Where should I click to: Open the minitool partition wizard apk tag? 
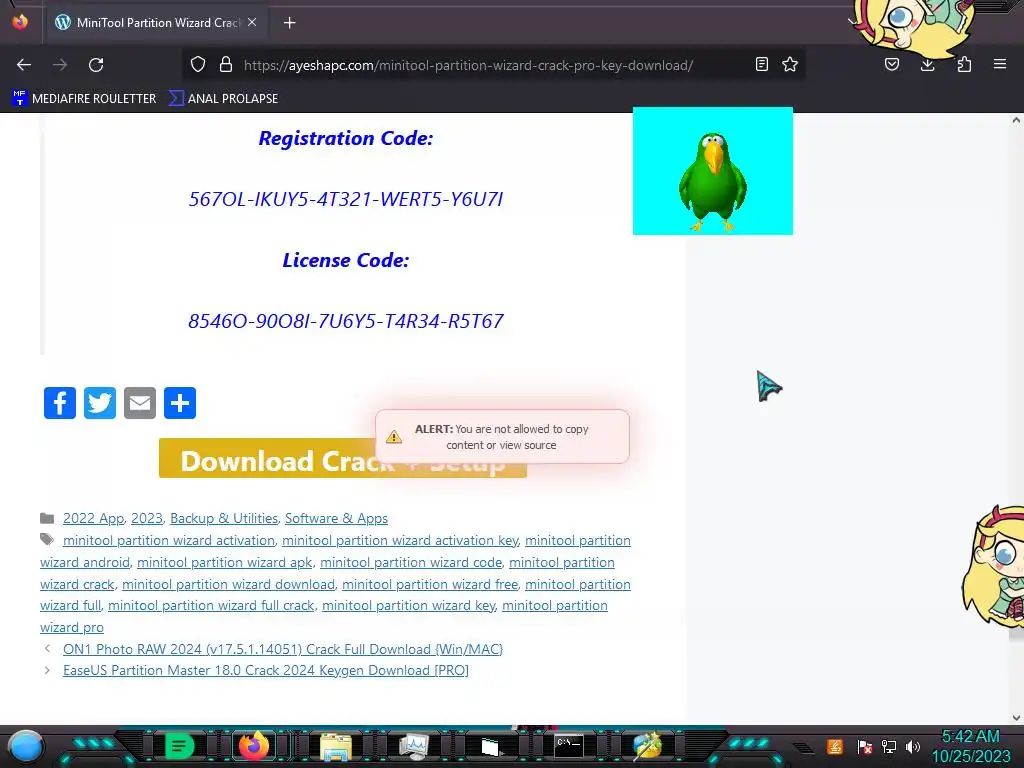pyautogui.click(x=225, y=562)
